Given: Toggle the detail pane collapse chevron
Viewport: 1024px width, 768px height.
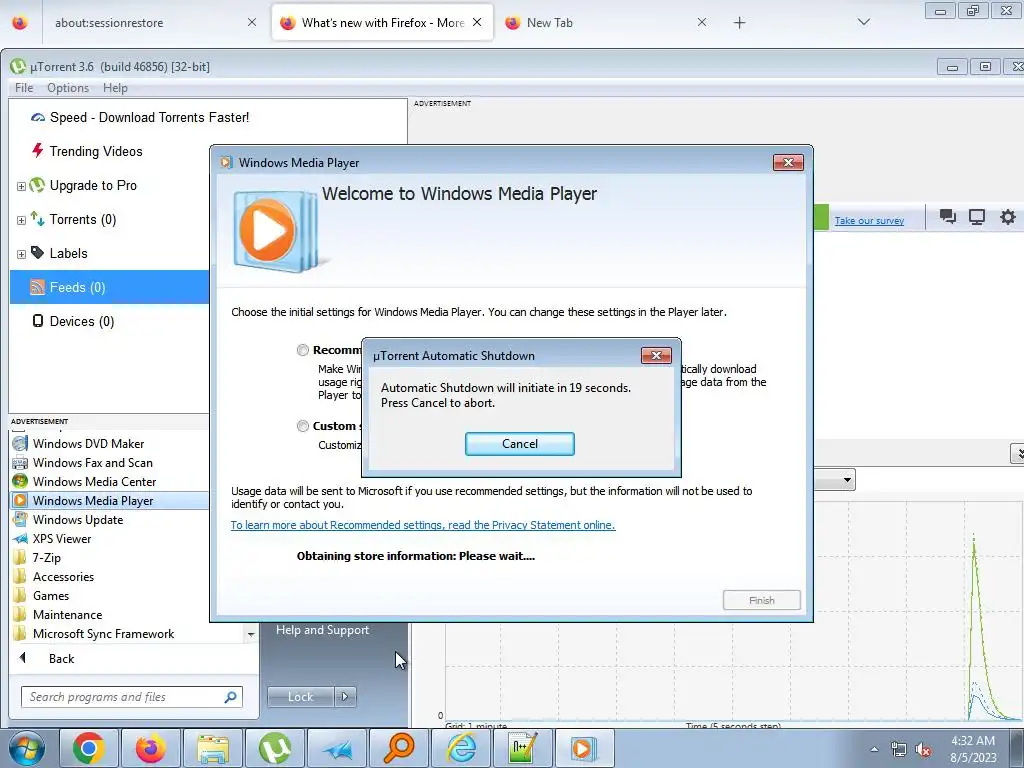Looking at the screenshot, I should click(x=1017, y=453).
